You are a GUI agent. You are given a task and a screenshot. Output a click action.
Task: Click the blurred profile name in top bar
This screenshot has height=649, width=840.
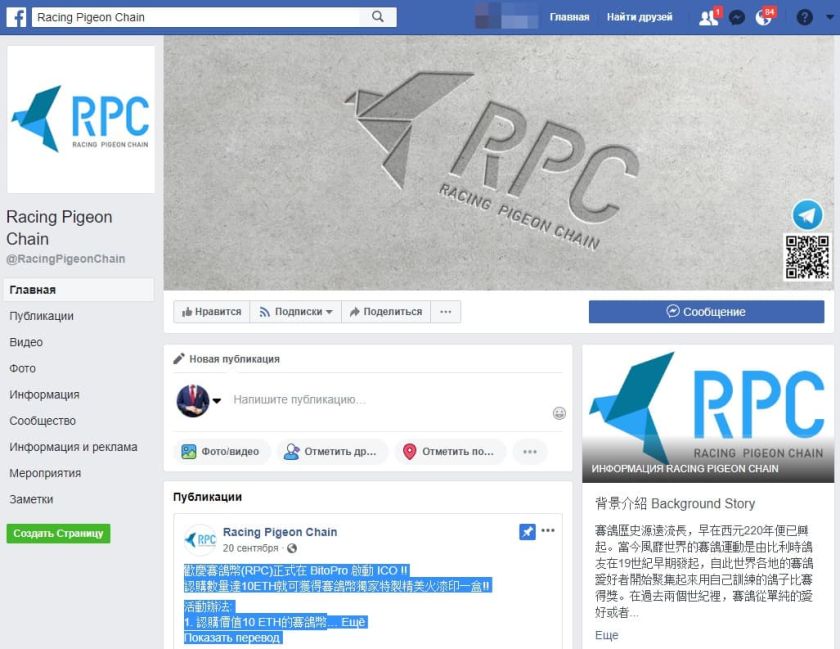(x=507, y=17)
